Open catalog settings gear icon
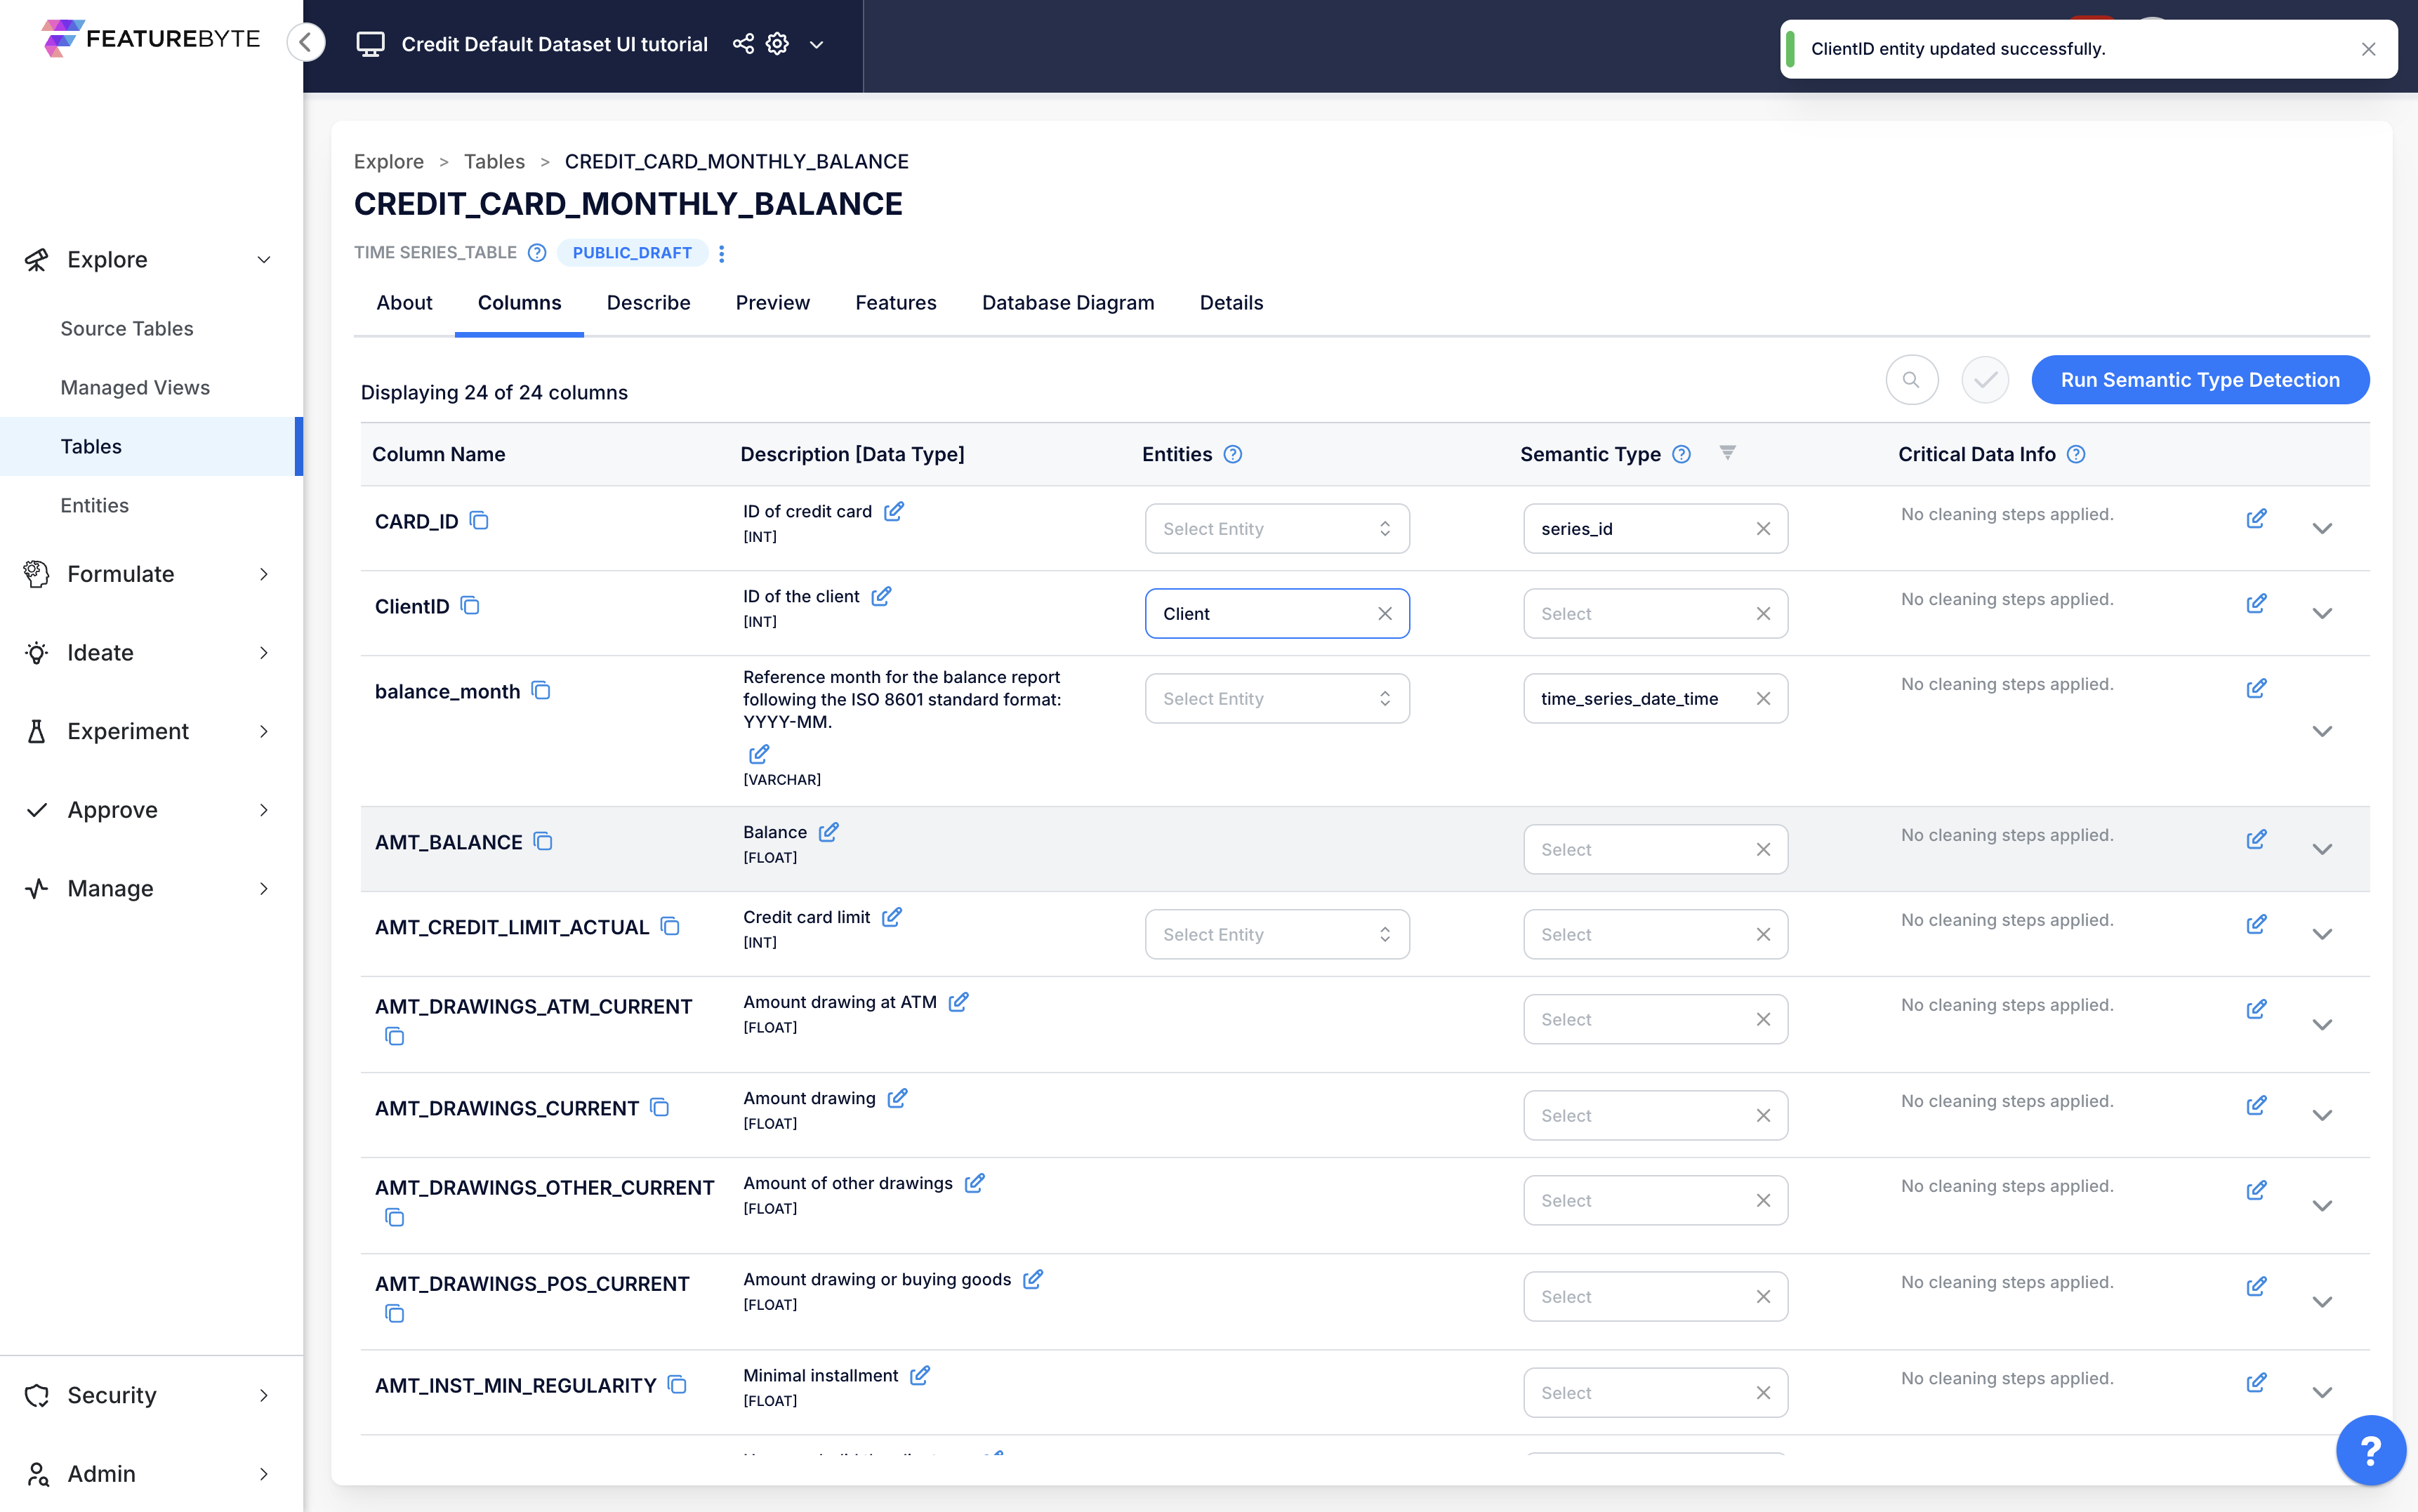 (777, 44)
